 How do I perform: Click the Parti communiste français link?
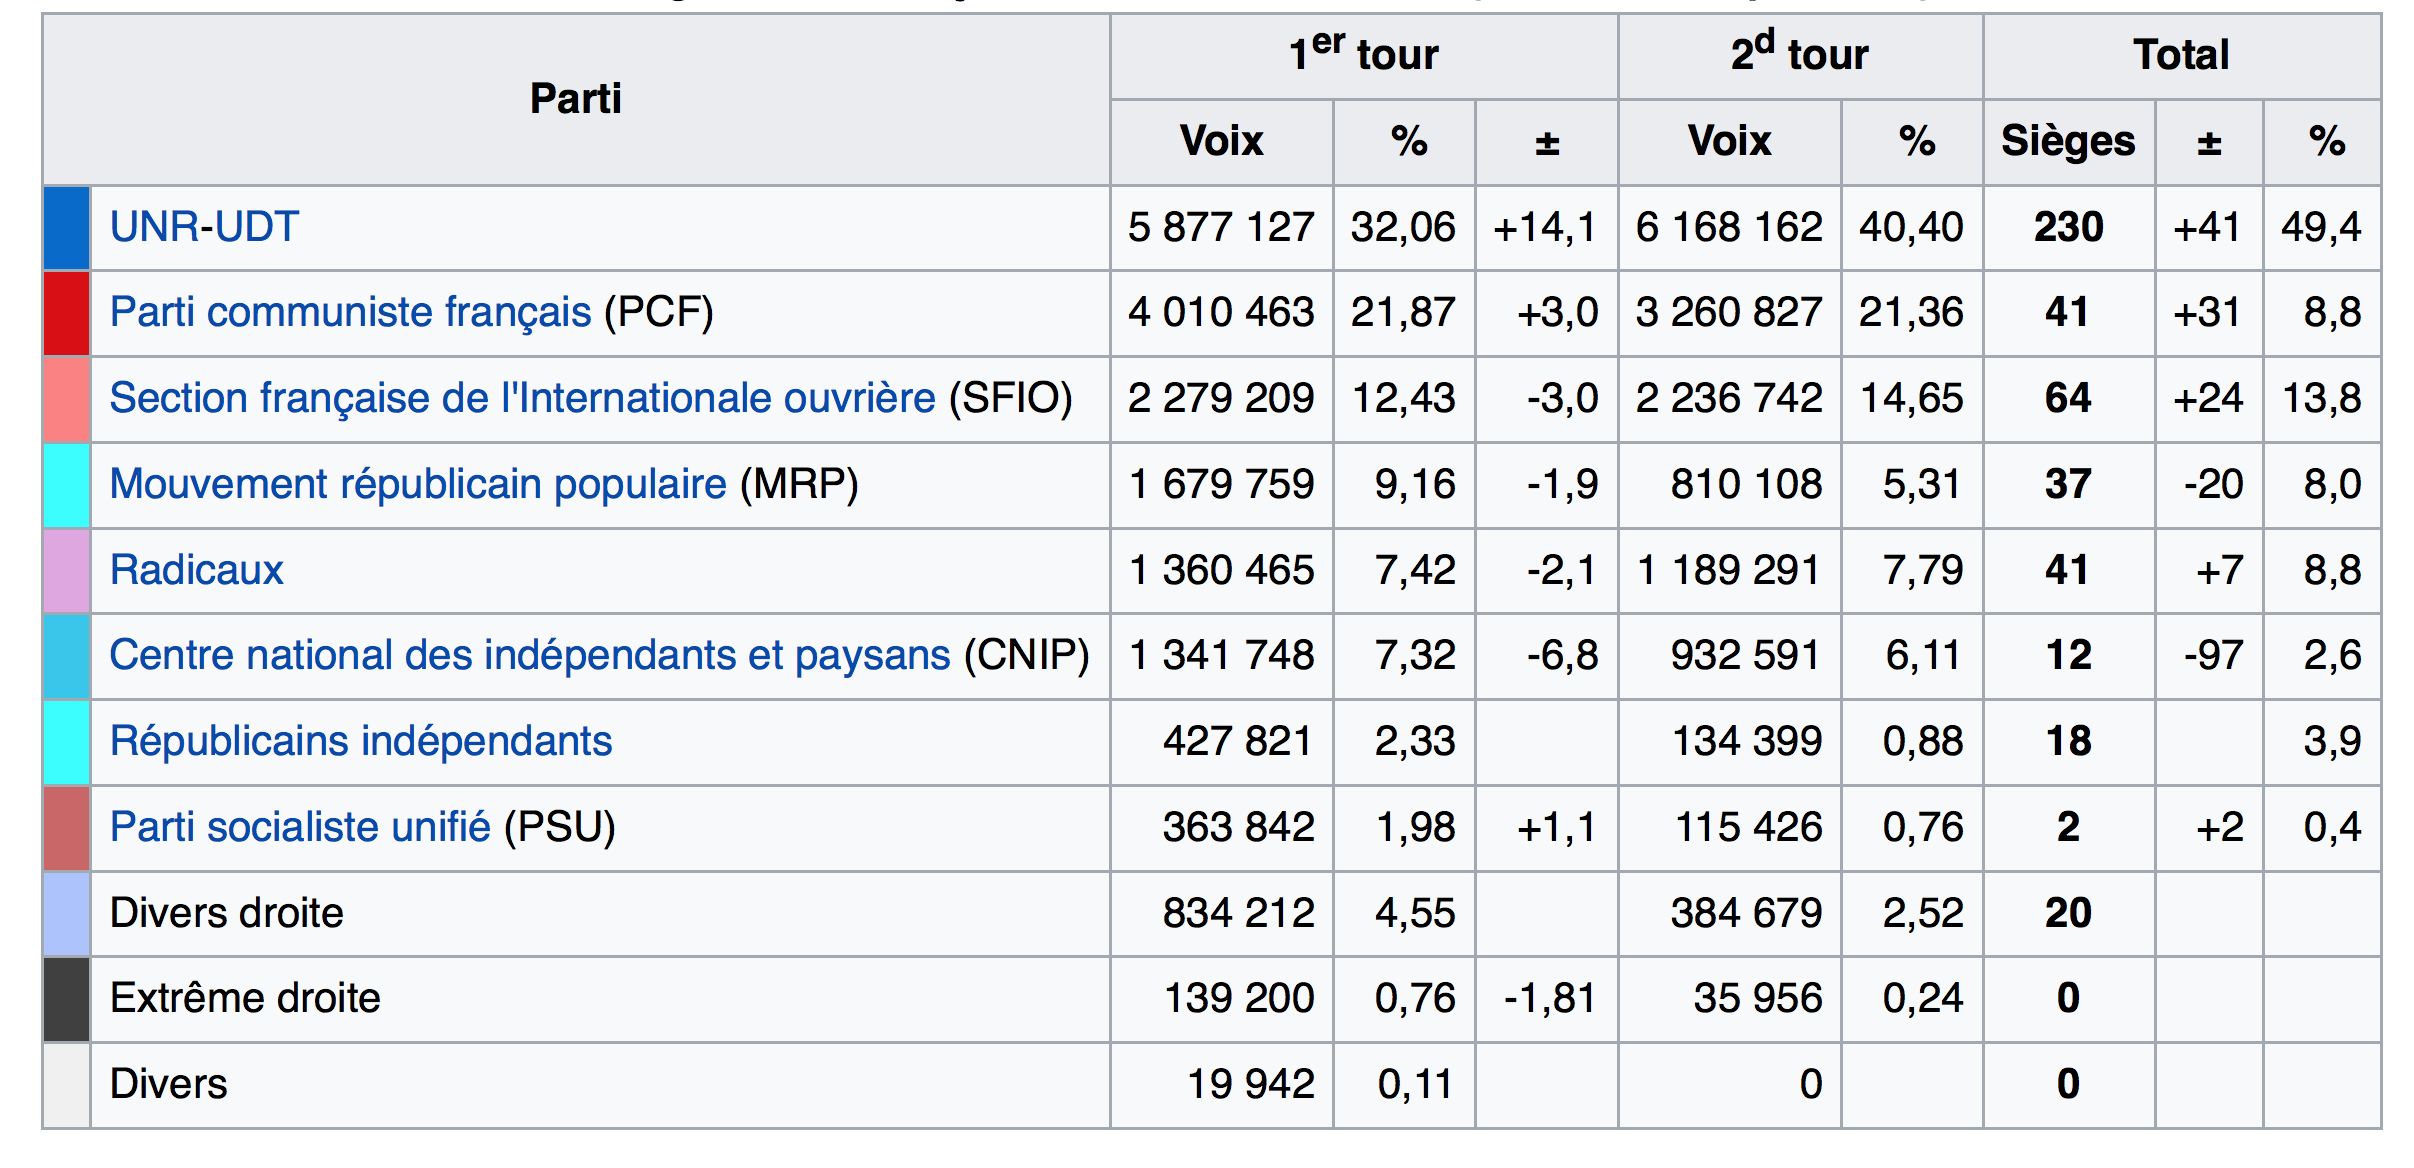[x=350, y=313]
